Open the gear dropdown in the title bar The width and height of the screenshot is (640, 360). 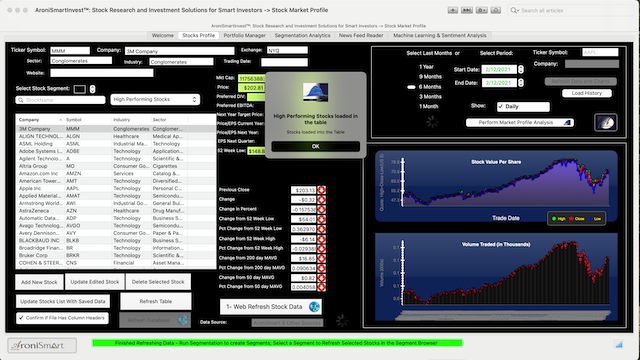pos(481,10)
